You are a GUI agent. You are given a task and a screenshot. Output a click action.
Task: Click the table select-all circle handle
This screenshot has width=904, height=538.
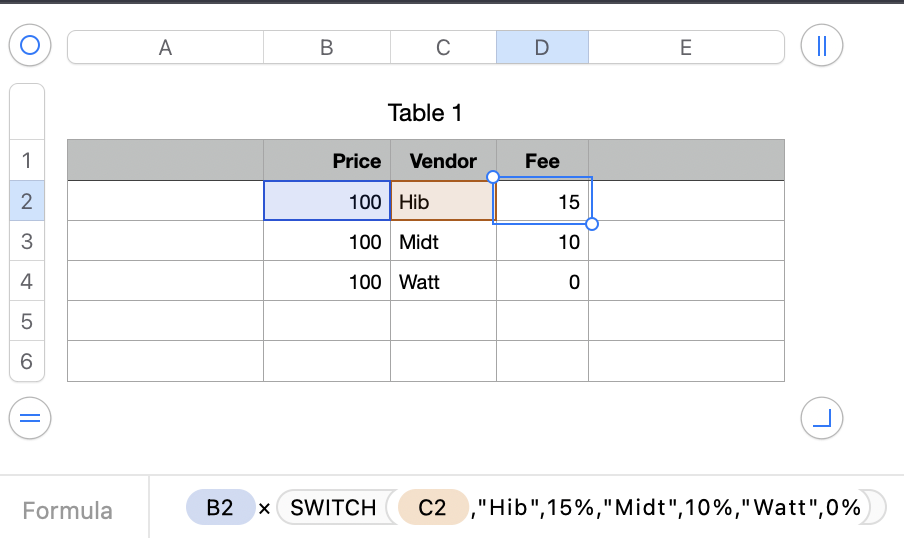(30, 46)
